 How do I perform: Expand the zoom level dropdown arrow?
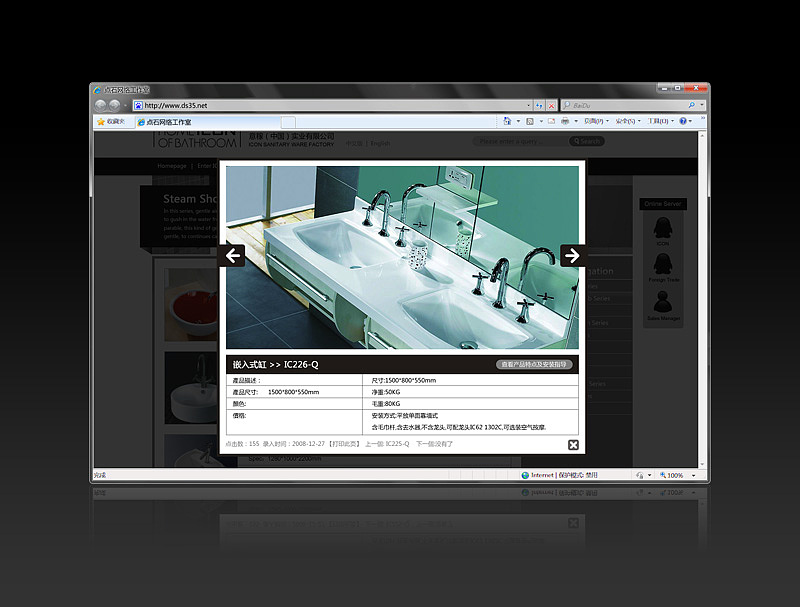[693, 475]
